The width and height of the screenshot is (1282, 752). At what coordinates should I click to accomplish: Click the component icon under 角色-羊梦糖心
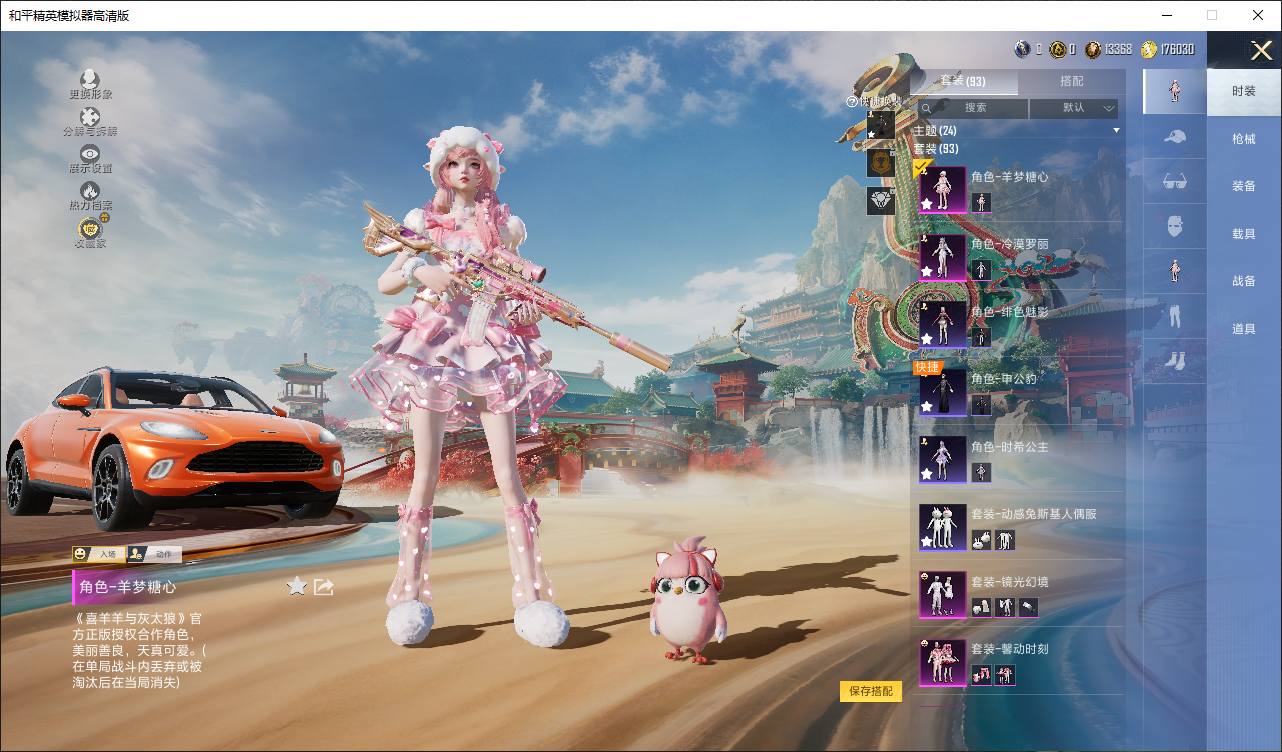point(981,203)
